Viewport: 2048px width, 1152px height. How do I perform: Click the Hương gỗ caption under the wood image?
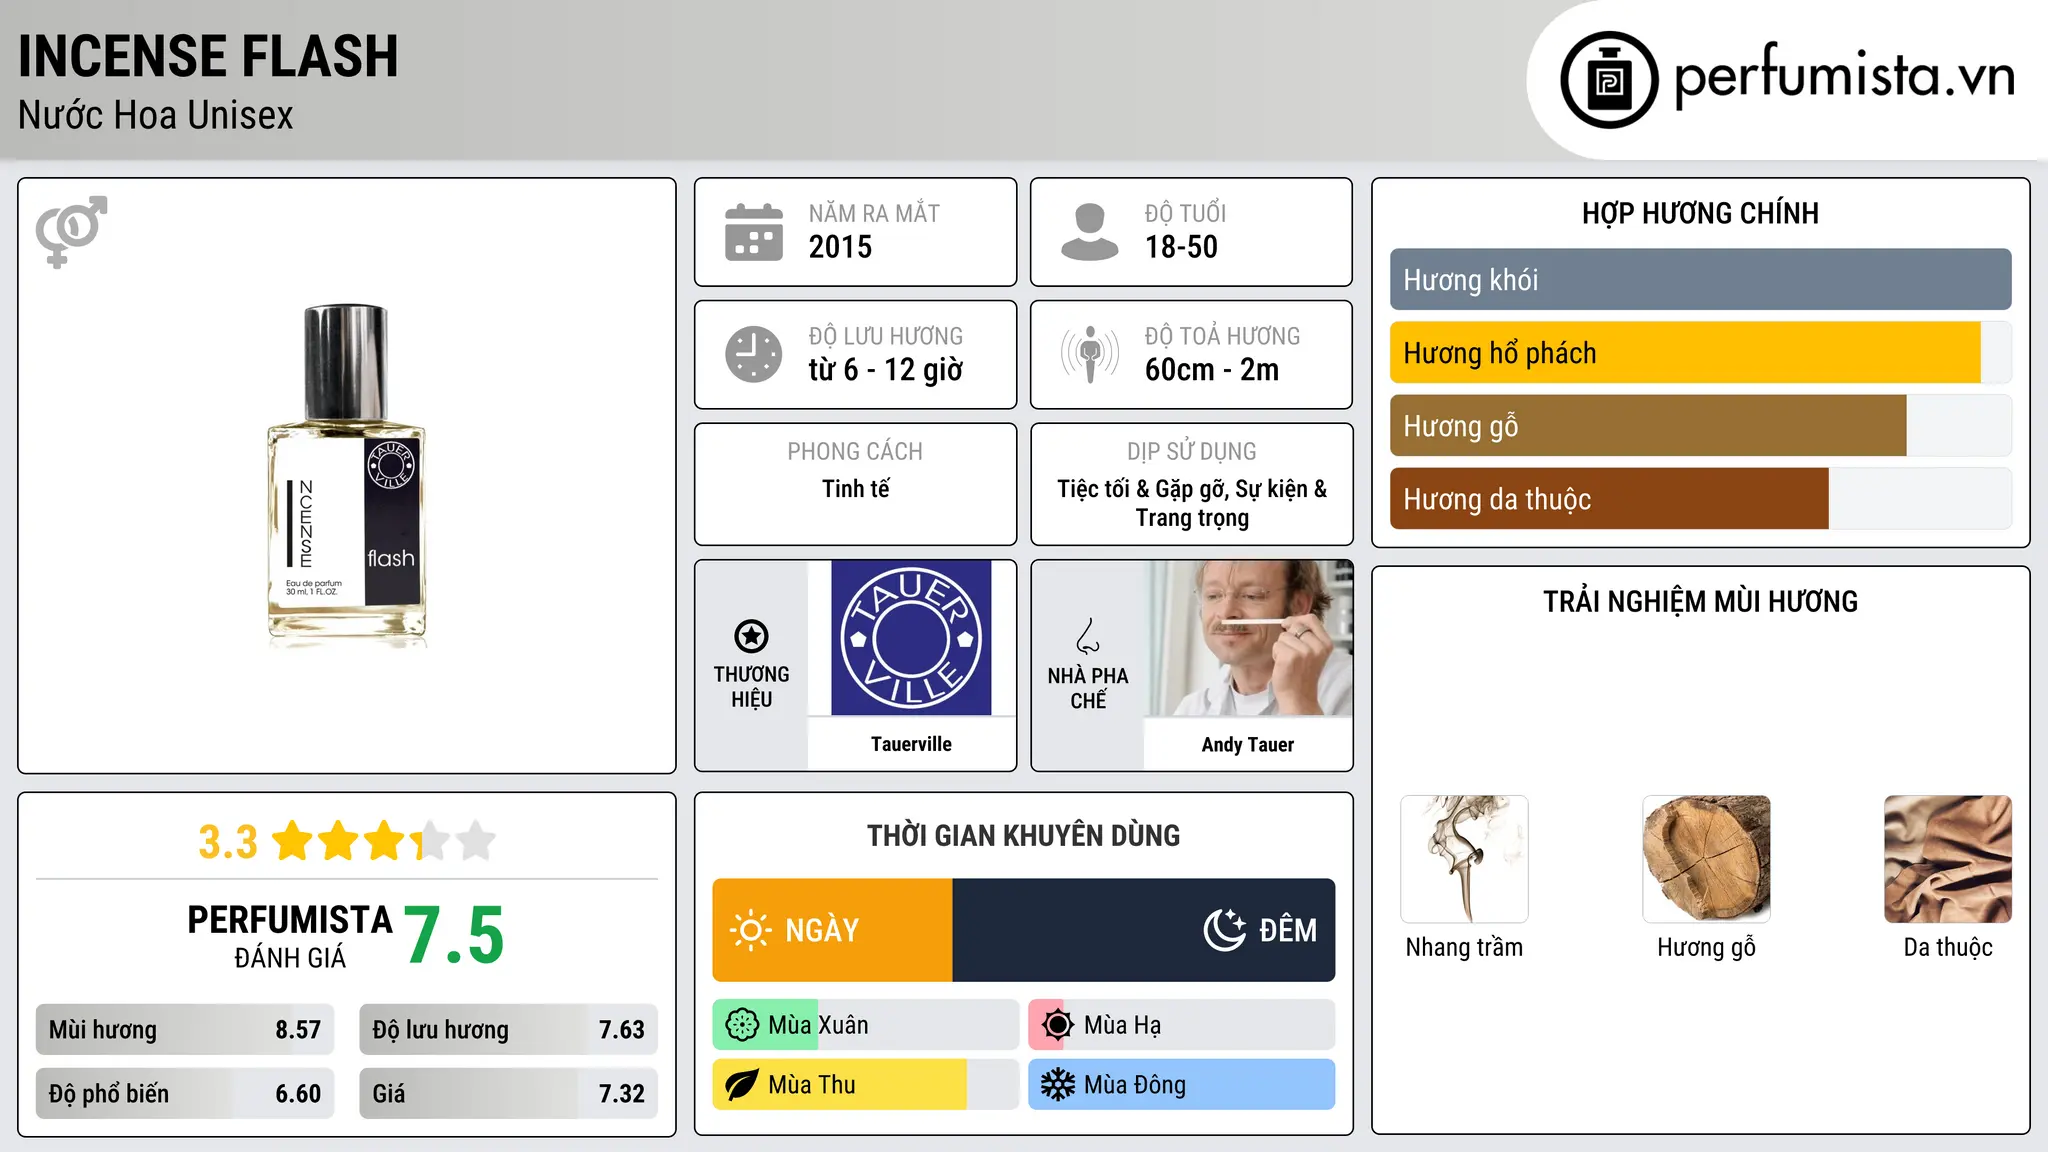tap(1706, 948)
